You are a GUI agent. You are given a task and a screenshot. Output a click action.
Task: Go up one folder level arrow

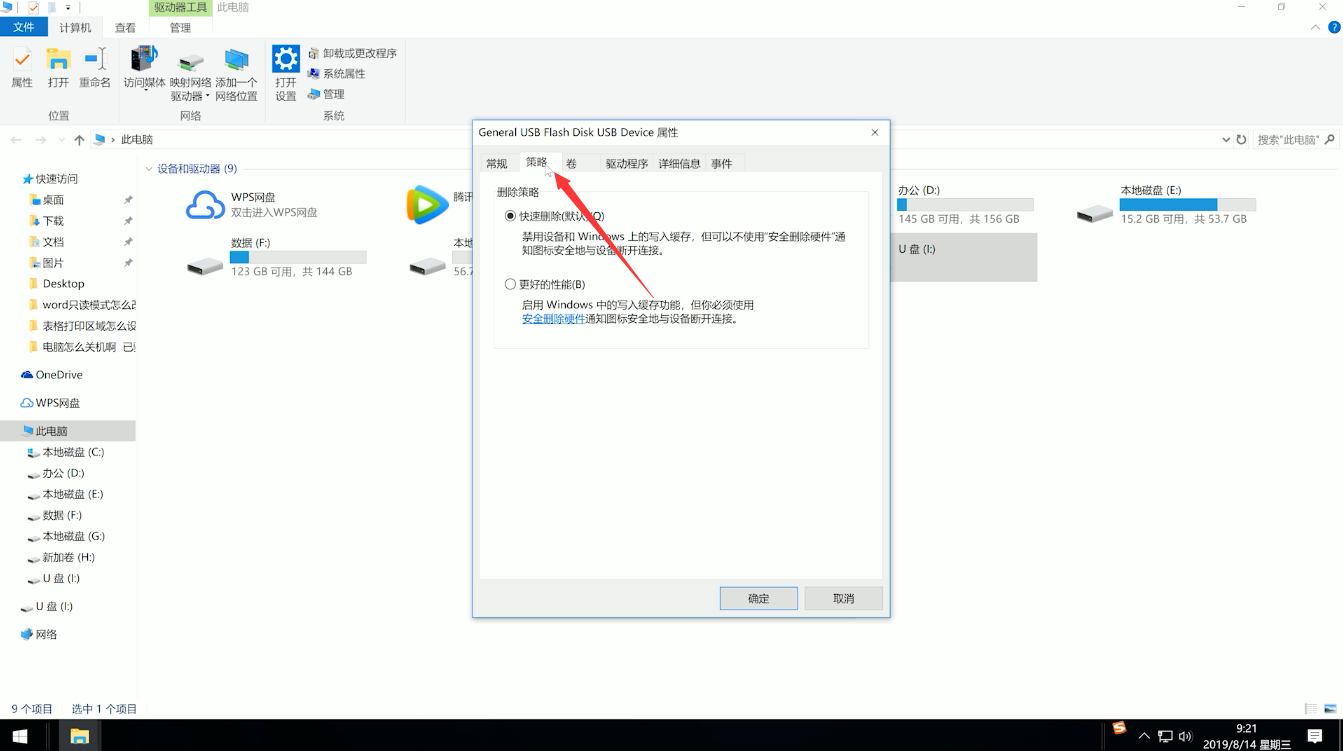click(x=79, y=140)
